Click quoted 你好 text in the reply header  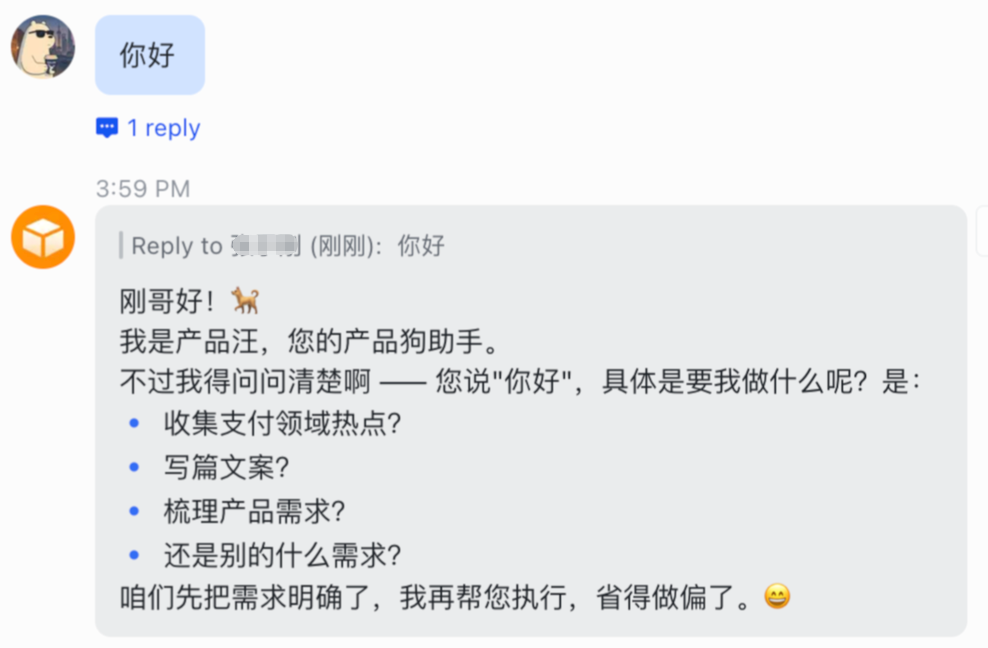pyautogui.click(x=421, y=246)
